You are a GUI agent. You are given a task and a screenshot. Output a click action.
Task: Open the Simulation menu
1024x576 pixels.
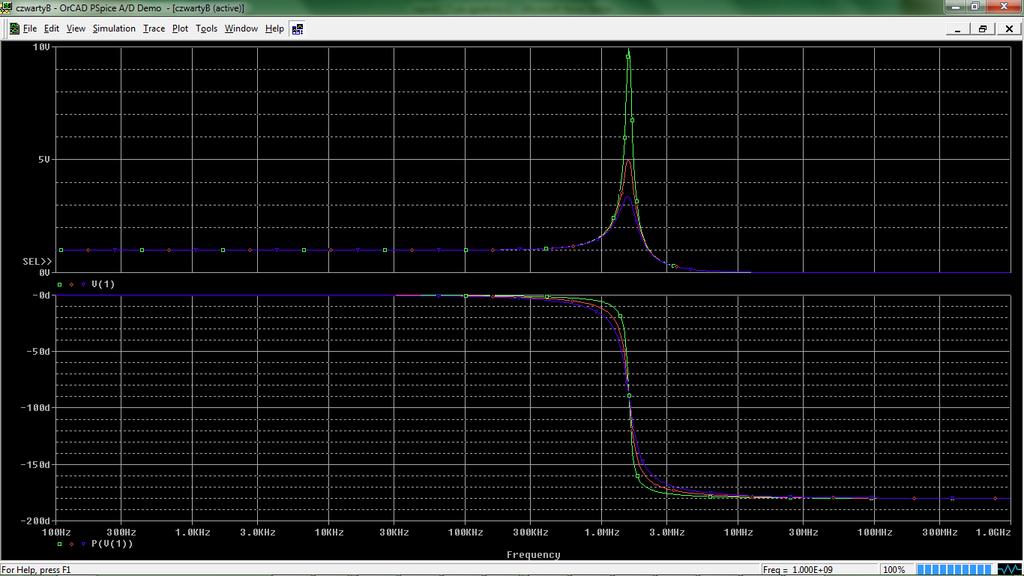114,29
